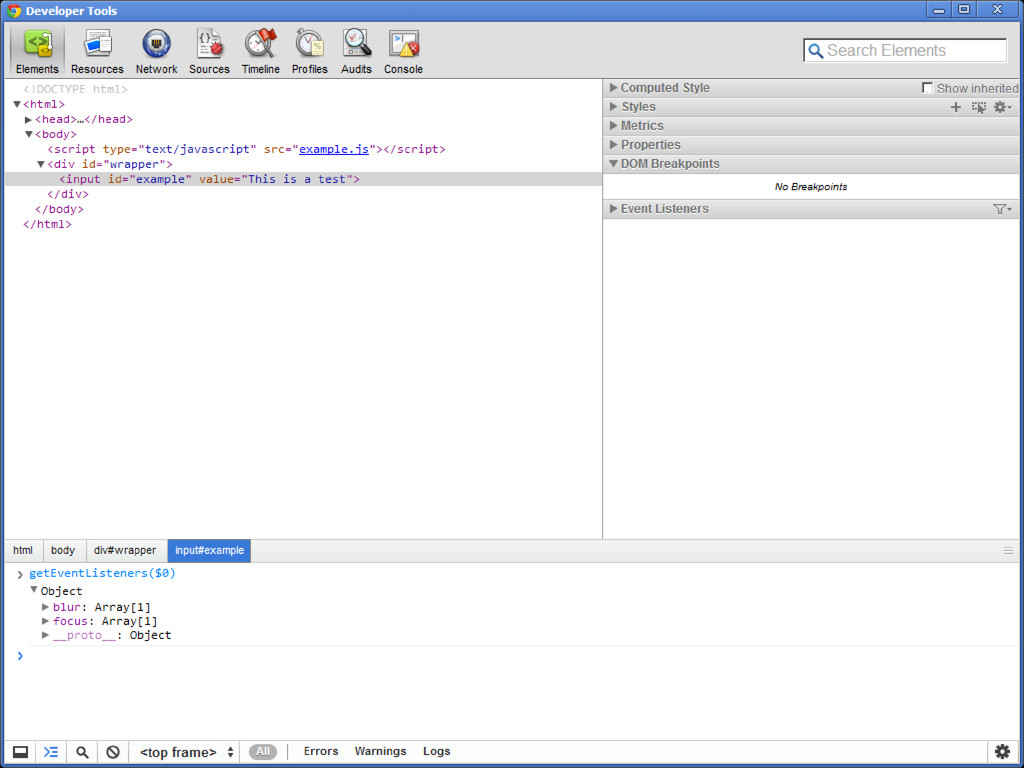Image resolution: width=1024 pixels, height=768 pixels.
Task: Open the Console panel
Action: pos(404,52)
